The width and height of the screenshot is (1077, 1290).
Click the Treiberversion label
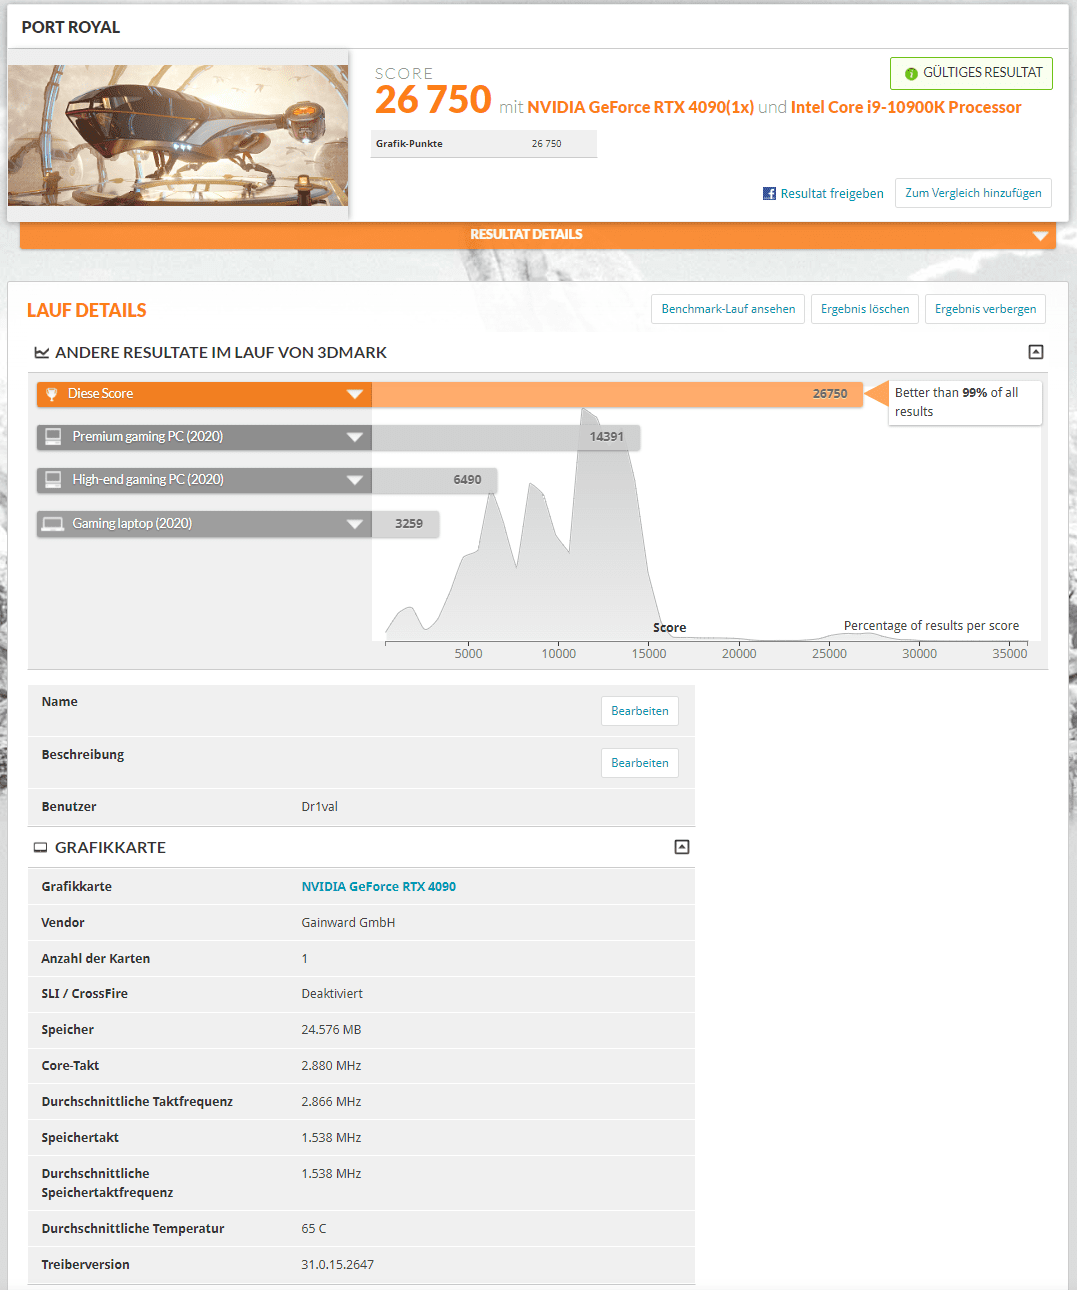tap(85, 1265)
